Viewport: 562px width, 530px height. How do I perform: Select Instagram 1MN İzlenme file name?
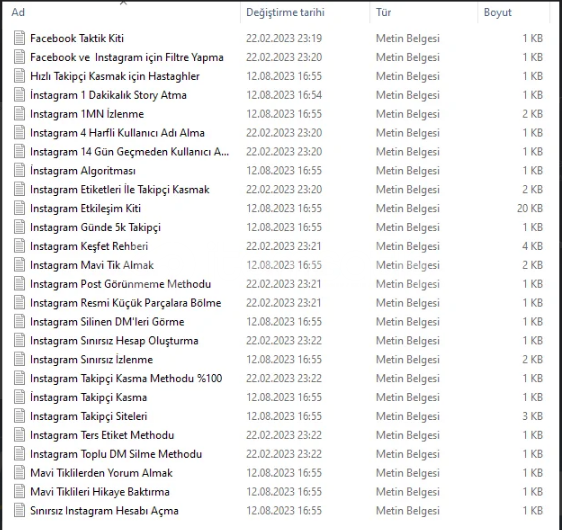point(87,114)
